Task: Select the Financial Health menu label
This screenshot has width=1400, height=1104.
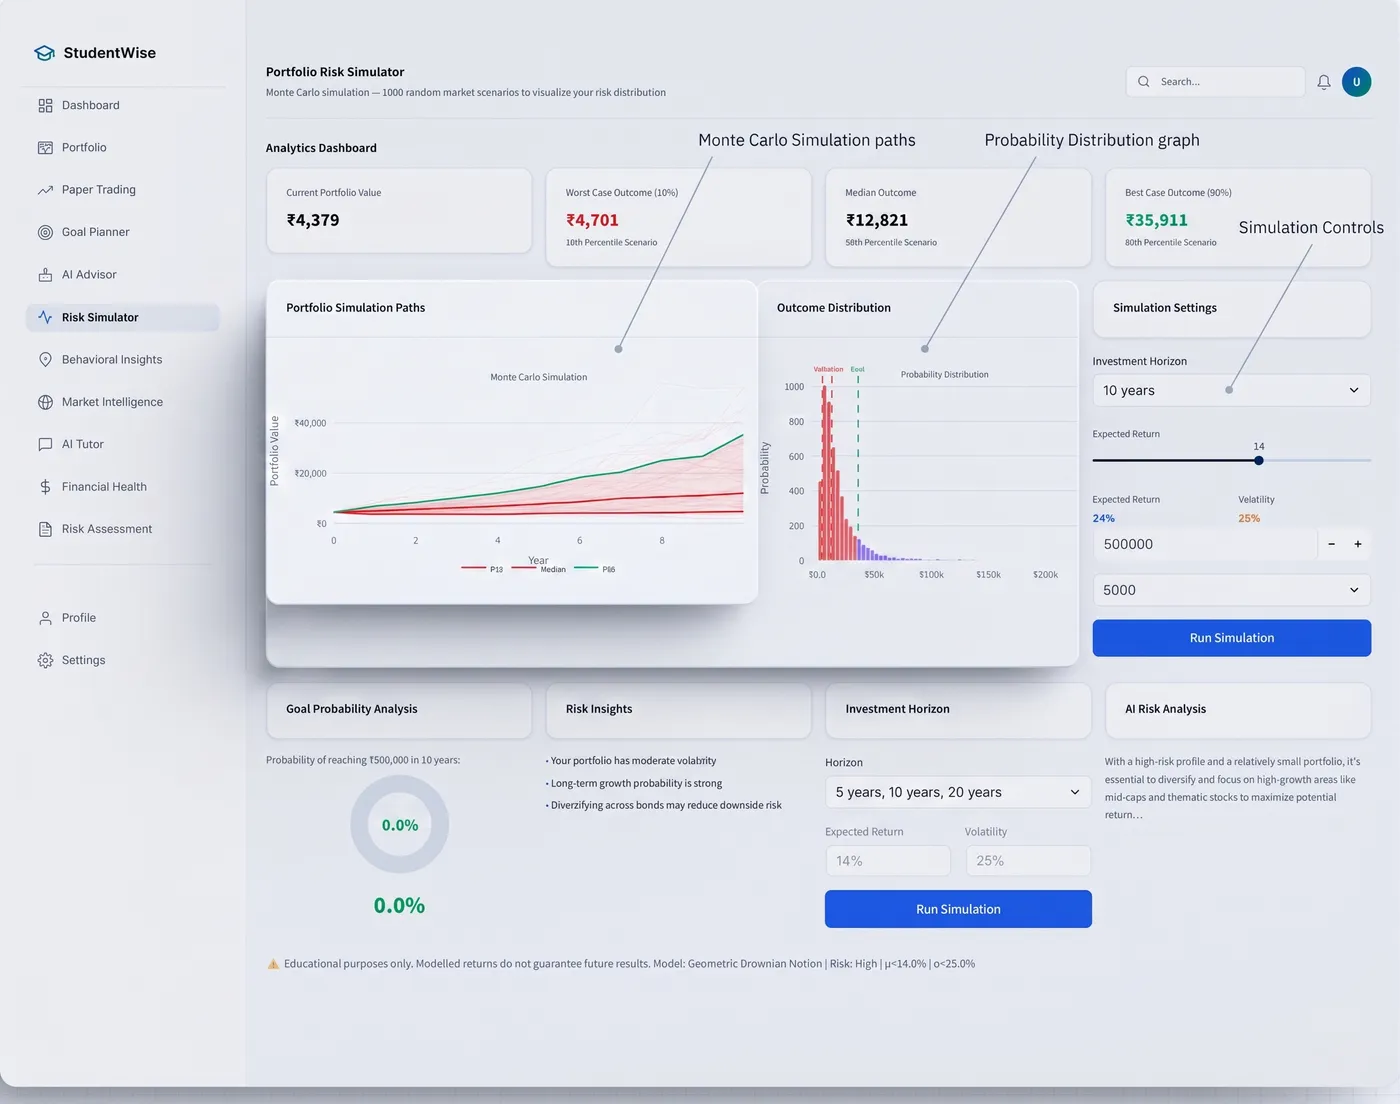Action: 104,487
